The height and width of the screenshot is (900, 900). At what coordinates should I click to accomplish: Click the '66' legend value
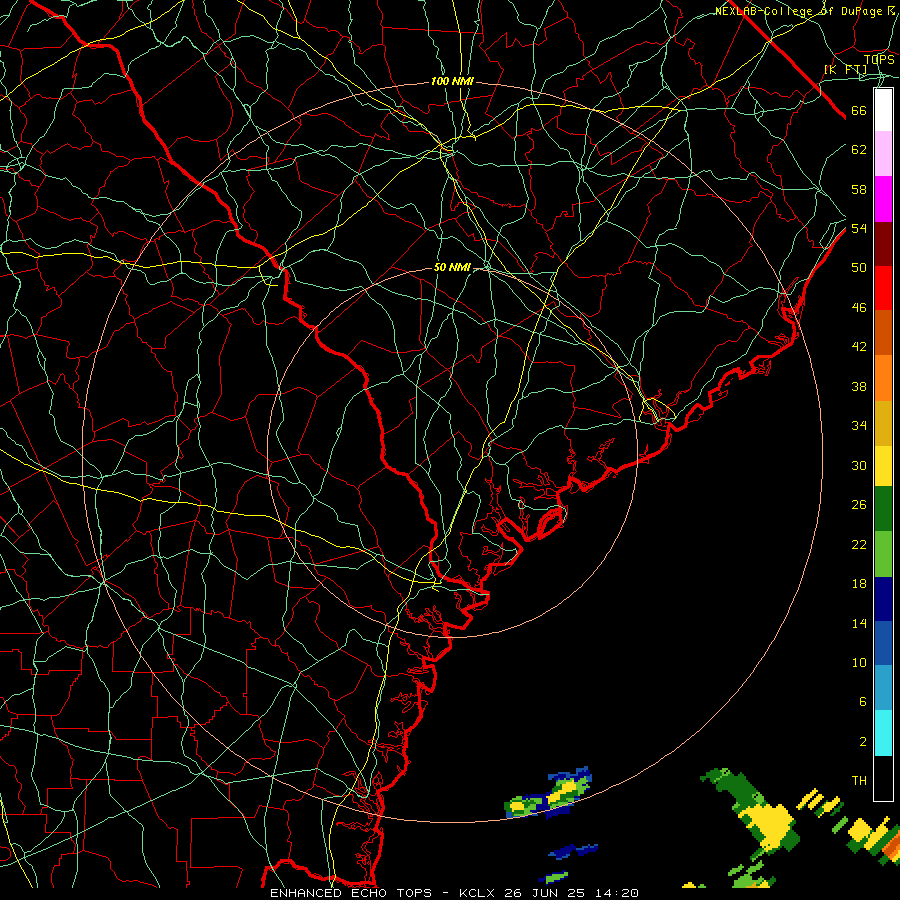point(859,110)
